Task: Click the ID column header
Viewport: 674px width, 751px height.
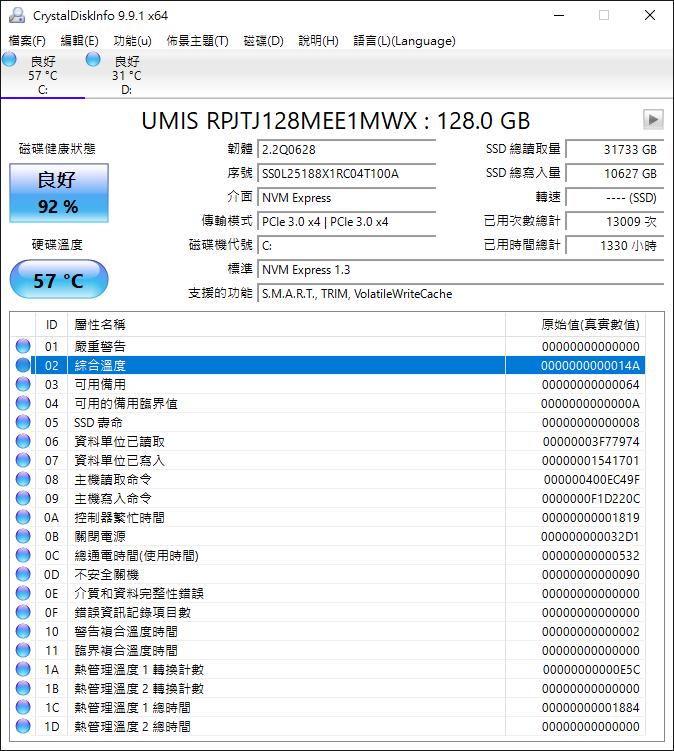Action: pos(52,325)
